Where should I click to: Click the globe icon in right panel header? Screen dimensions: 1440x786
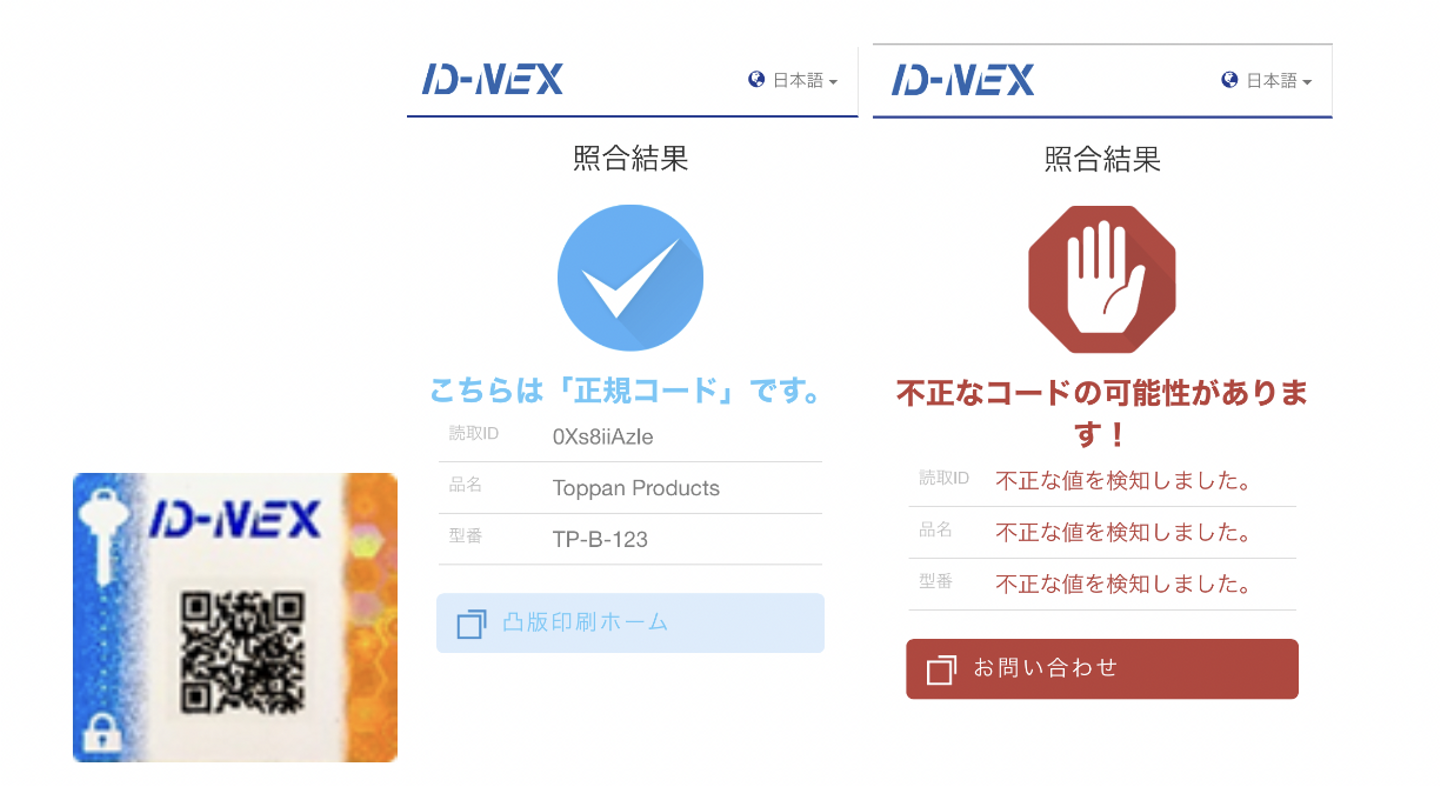1229,80
